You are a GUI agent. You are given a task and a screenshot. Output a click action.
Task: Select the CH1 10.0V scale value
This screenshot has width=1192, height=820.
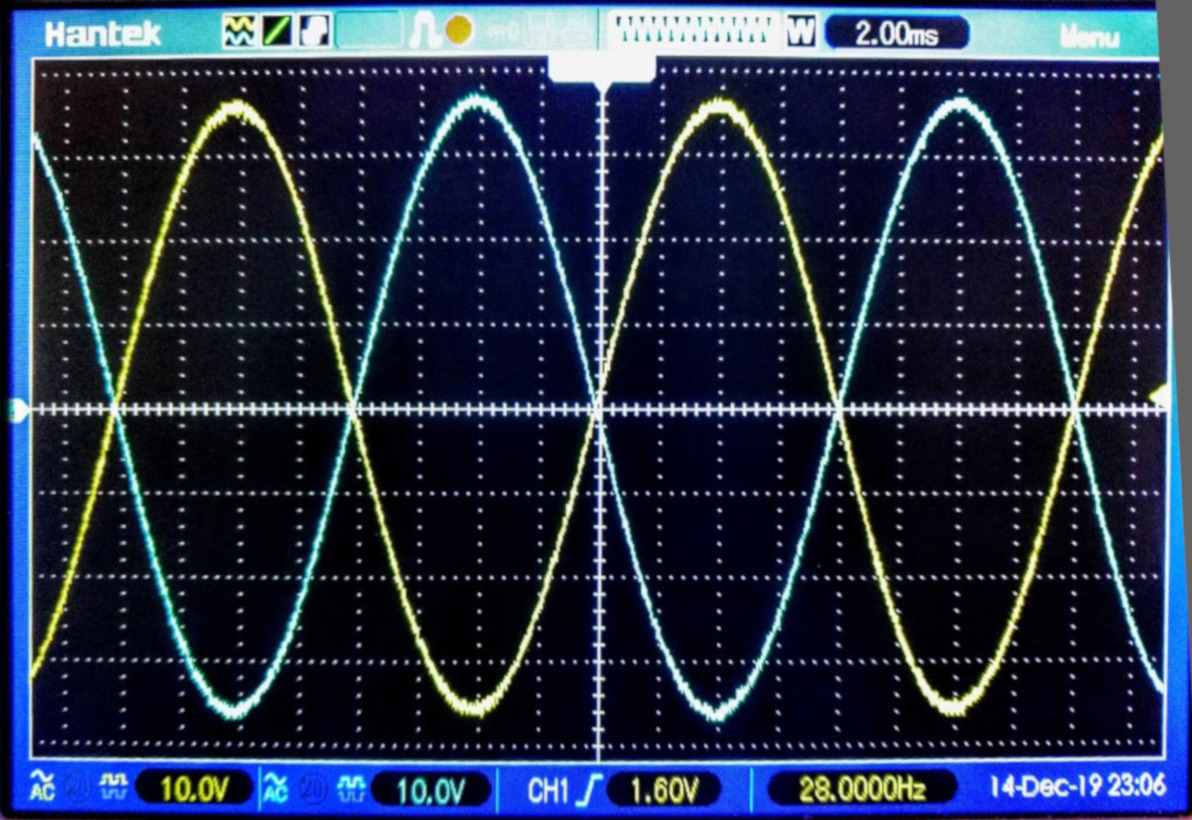tap(194, 789)
